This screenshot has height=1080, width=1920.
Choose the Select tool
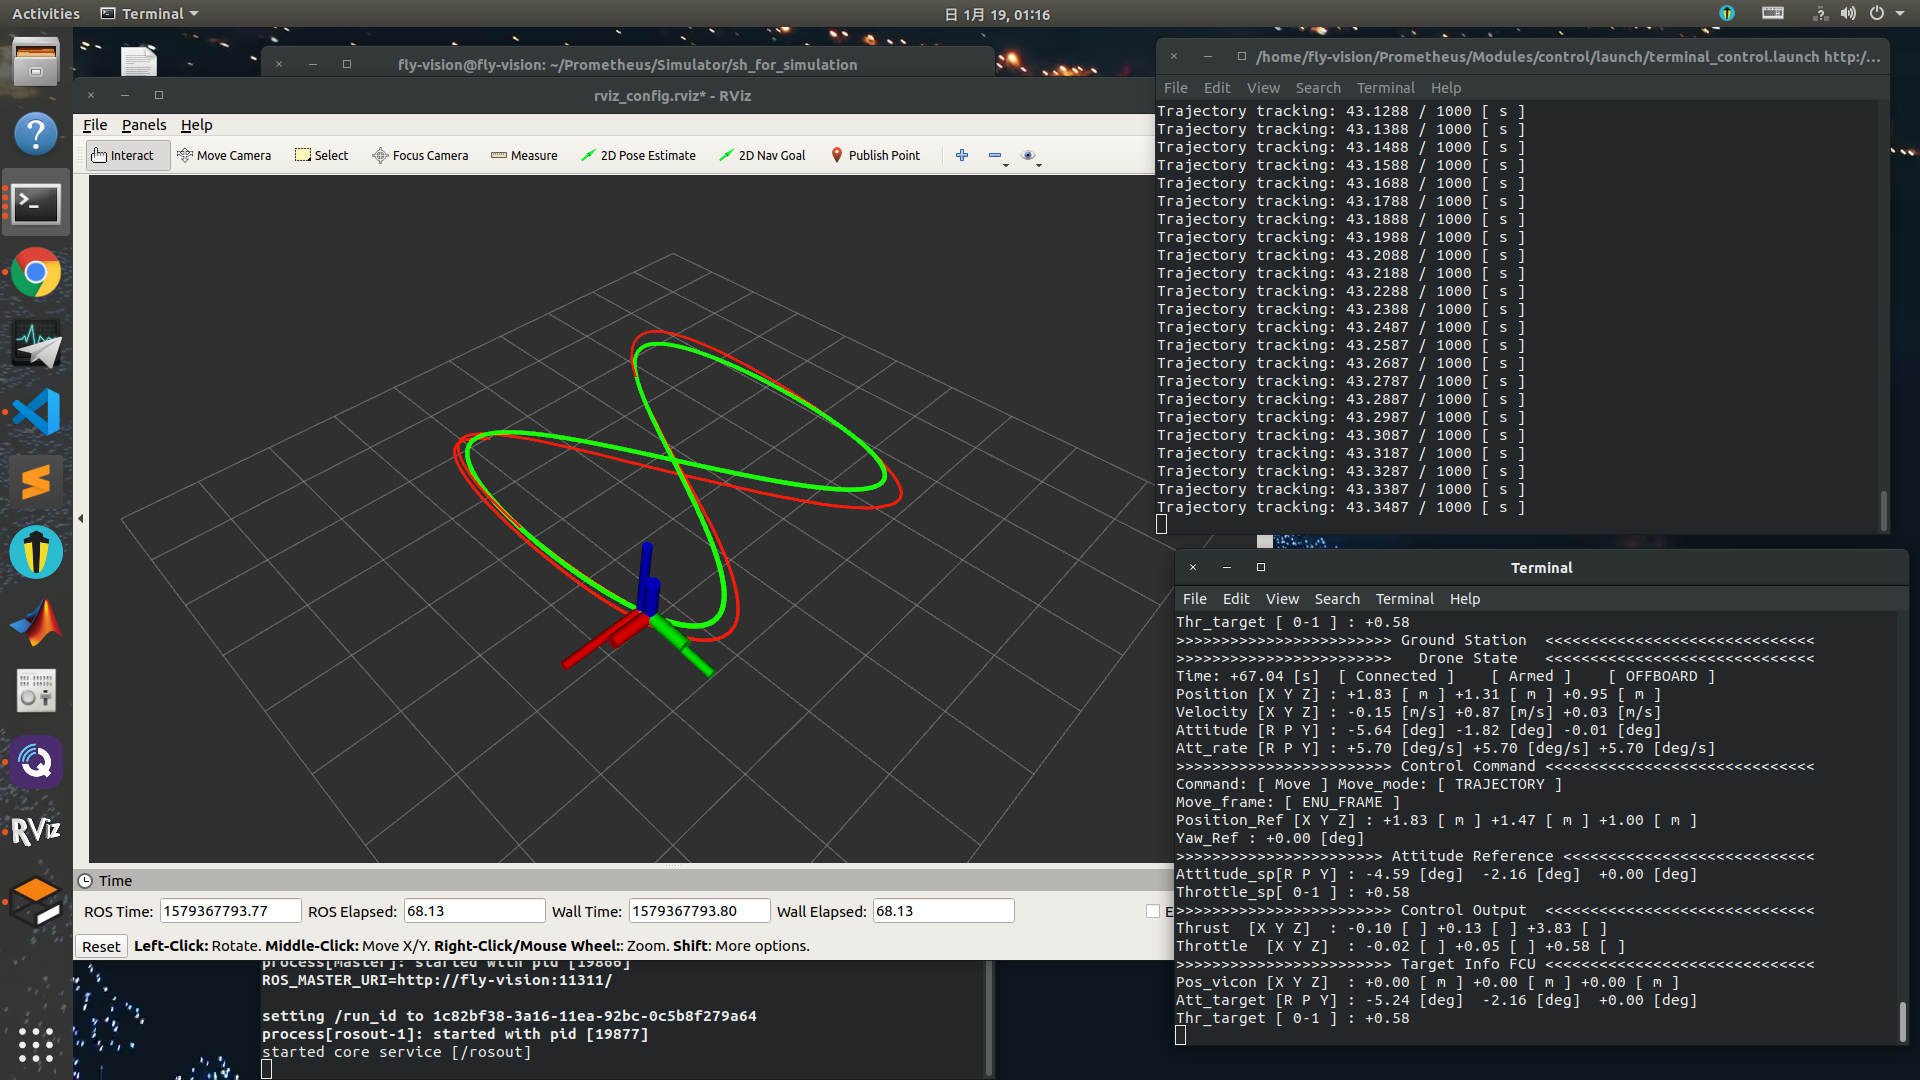coord(322,156)
